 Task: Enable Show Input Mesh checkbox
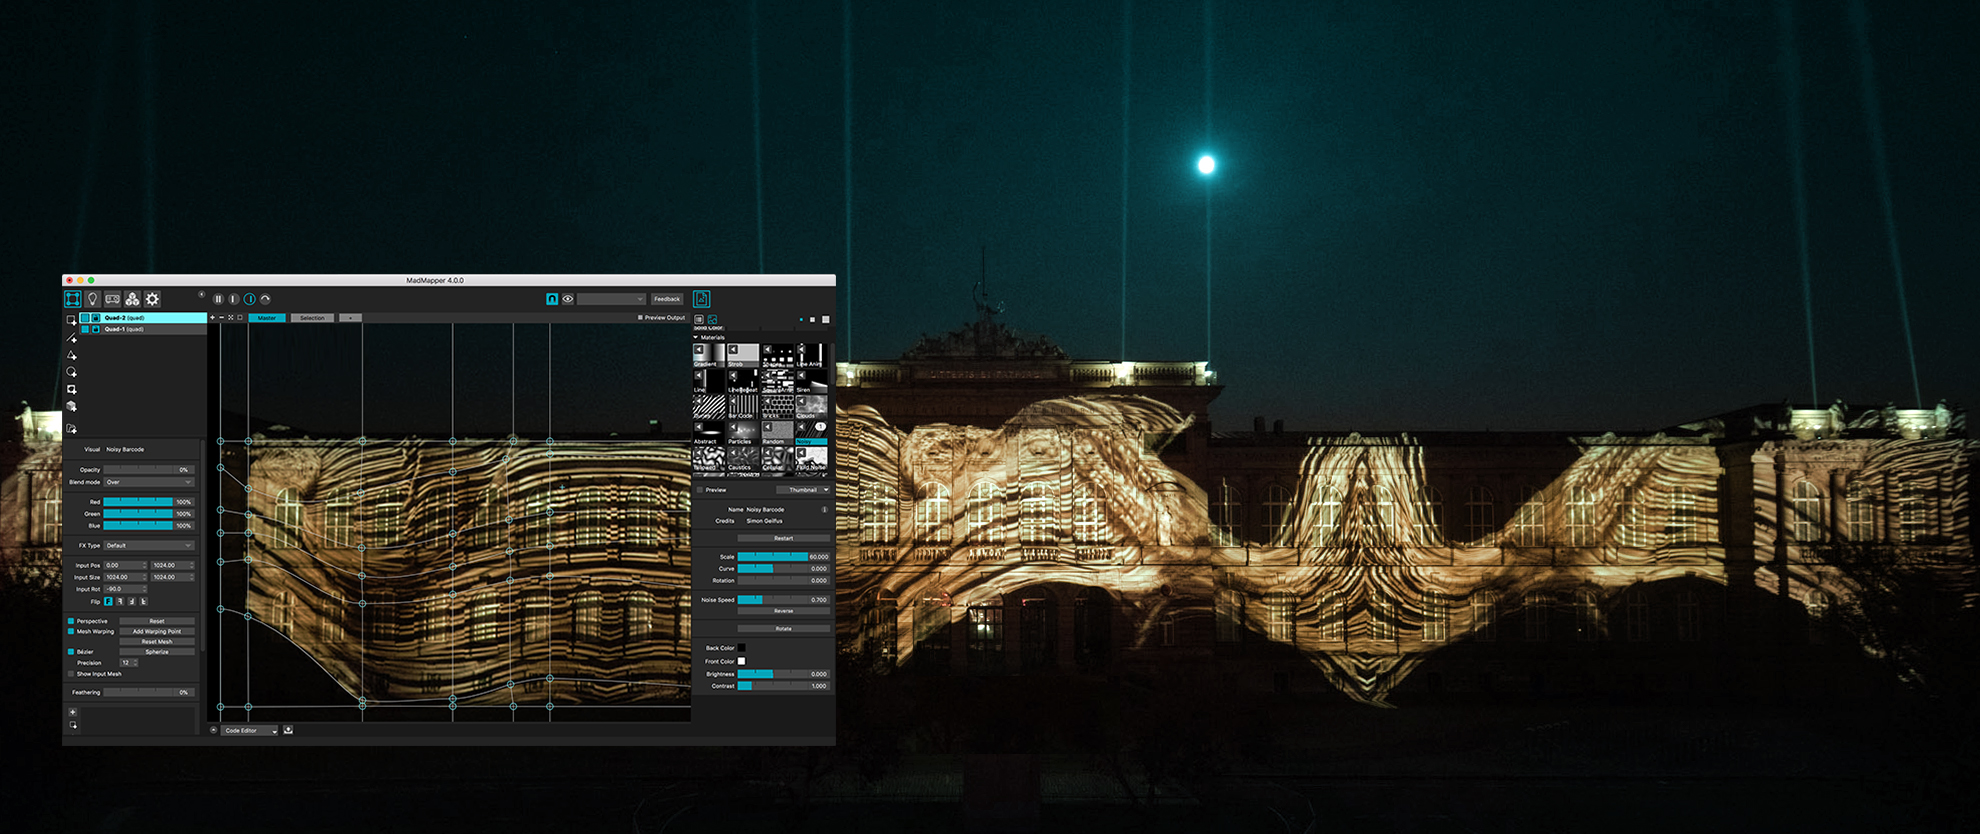[71, 674]
